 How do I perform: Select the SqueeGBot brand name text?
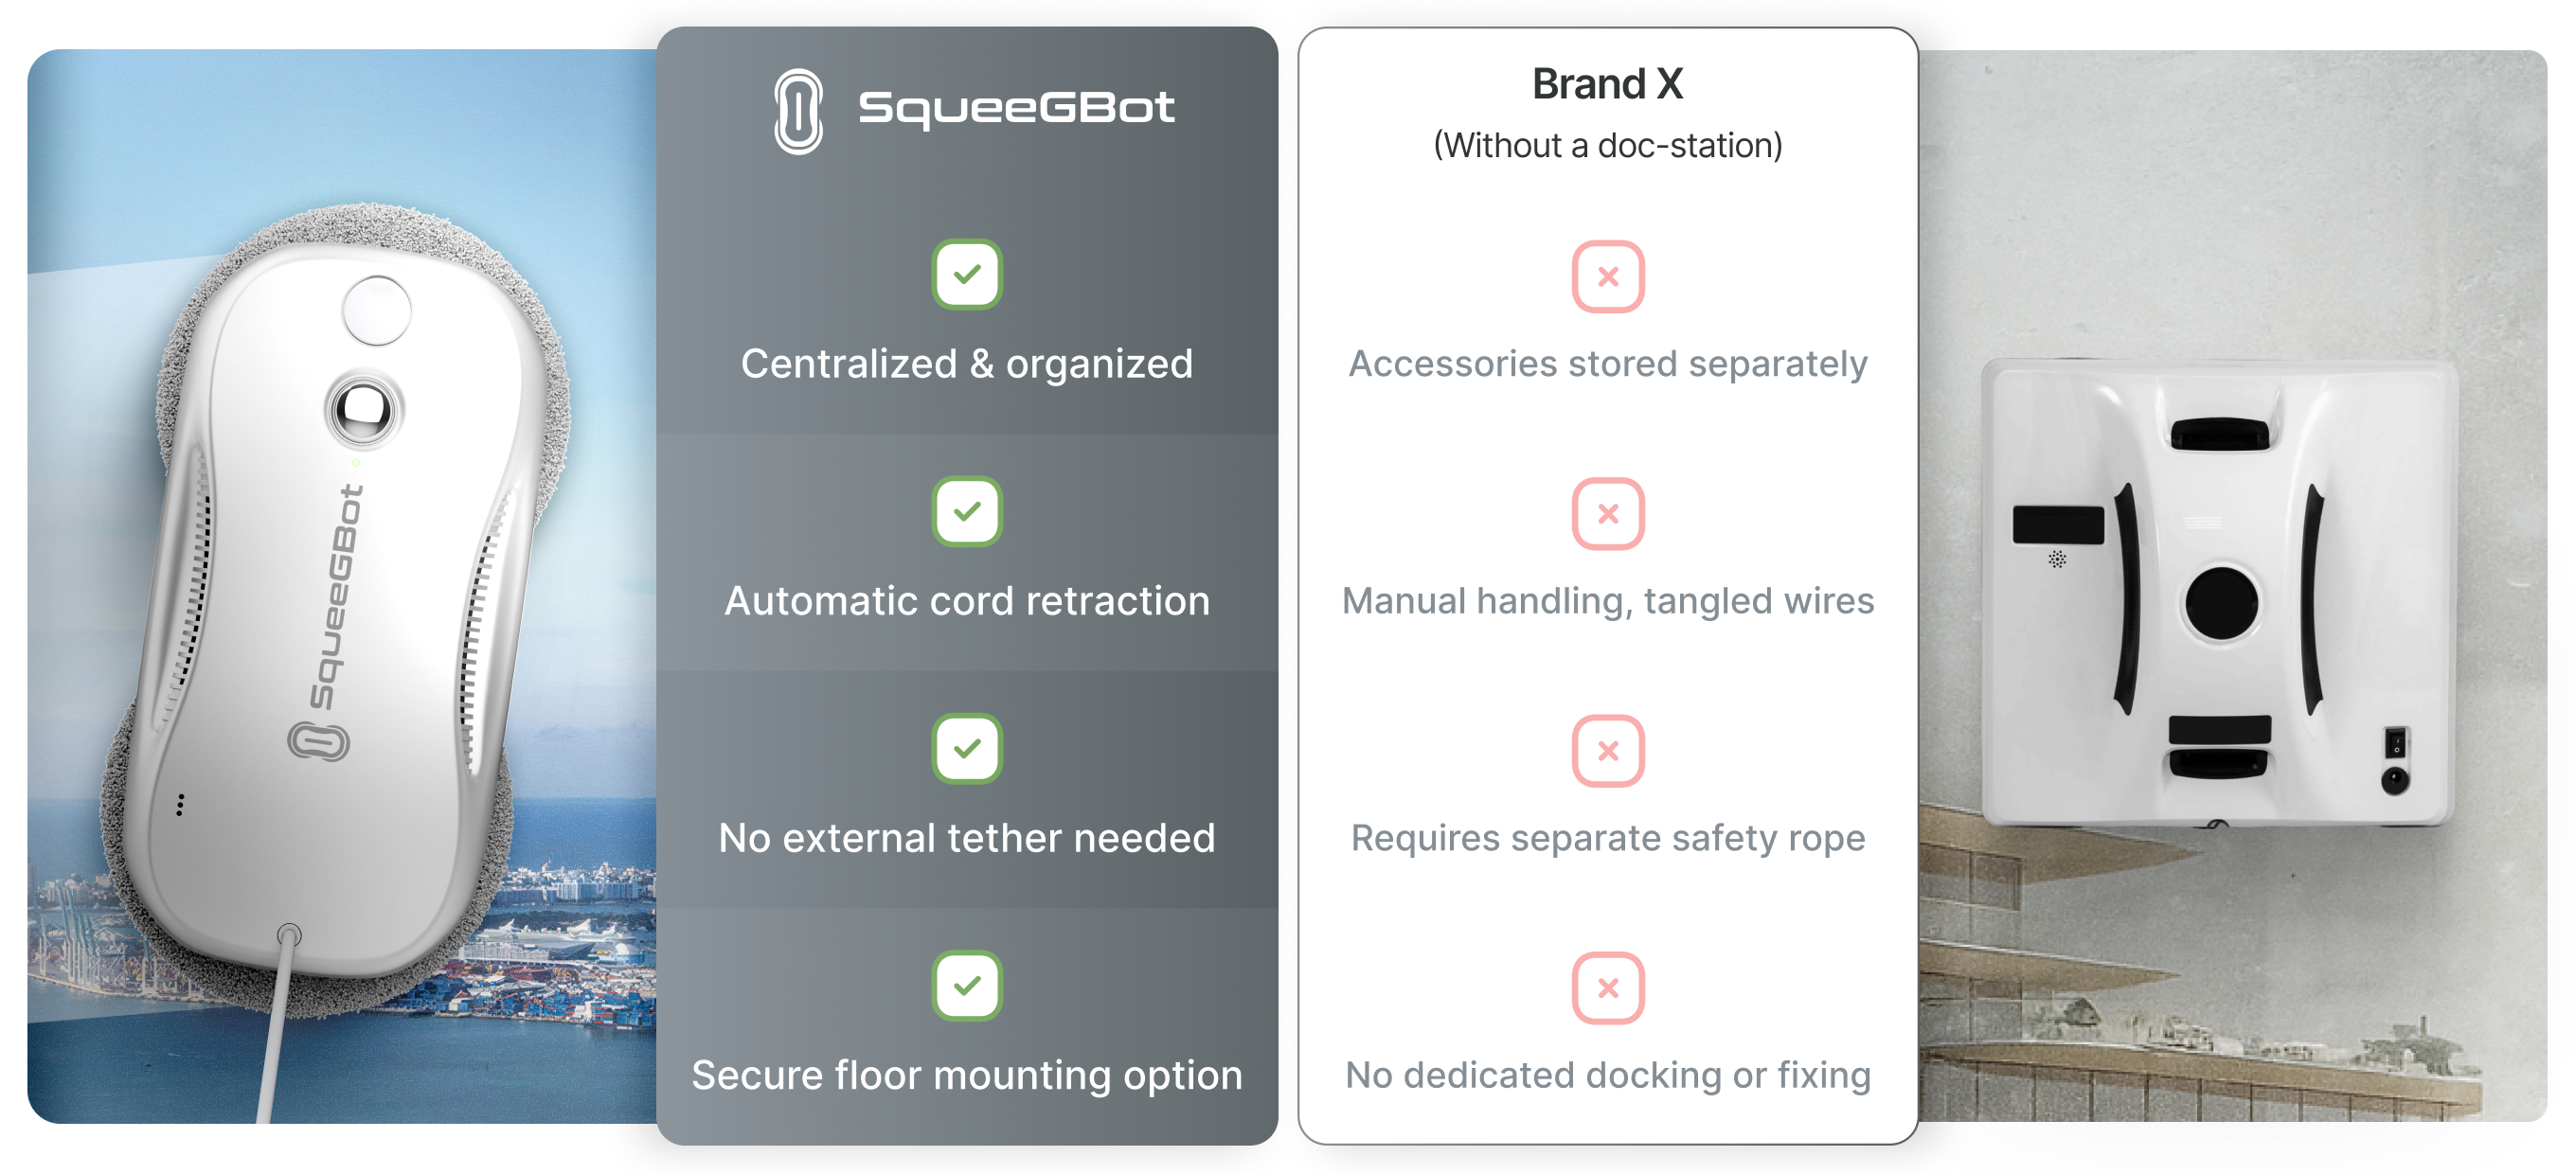pos(1016,108)
